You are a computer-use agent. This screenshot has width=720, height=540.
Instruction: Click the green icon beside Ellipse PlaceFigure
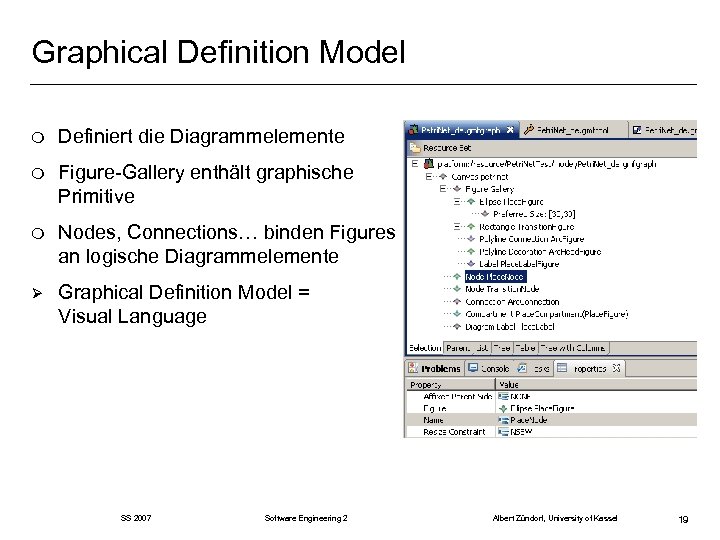pos(471,201)
